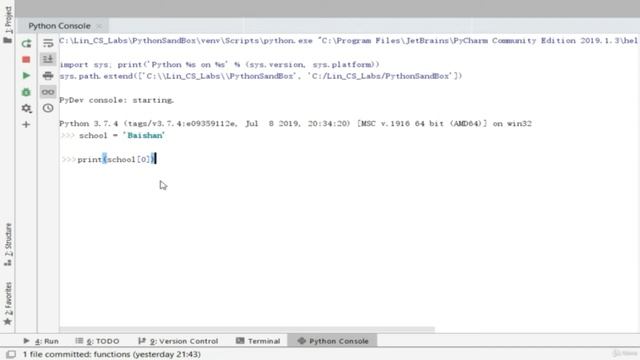The height and width of the screenshot is (360, 640).
Task: Print the console output
Action: pos(48,76)
